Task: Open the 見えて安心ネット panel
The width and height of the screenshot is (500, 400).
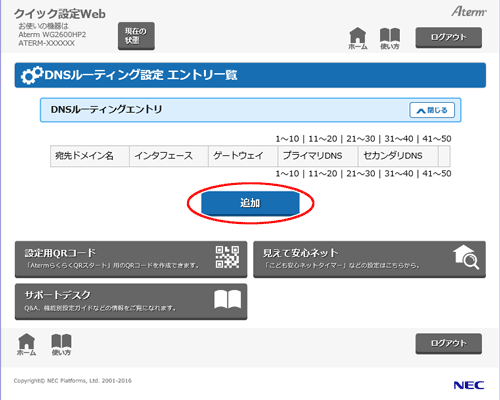Action: point(369,259)
